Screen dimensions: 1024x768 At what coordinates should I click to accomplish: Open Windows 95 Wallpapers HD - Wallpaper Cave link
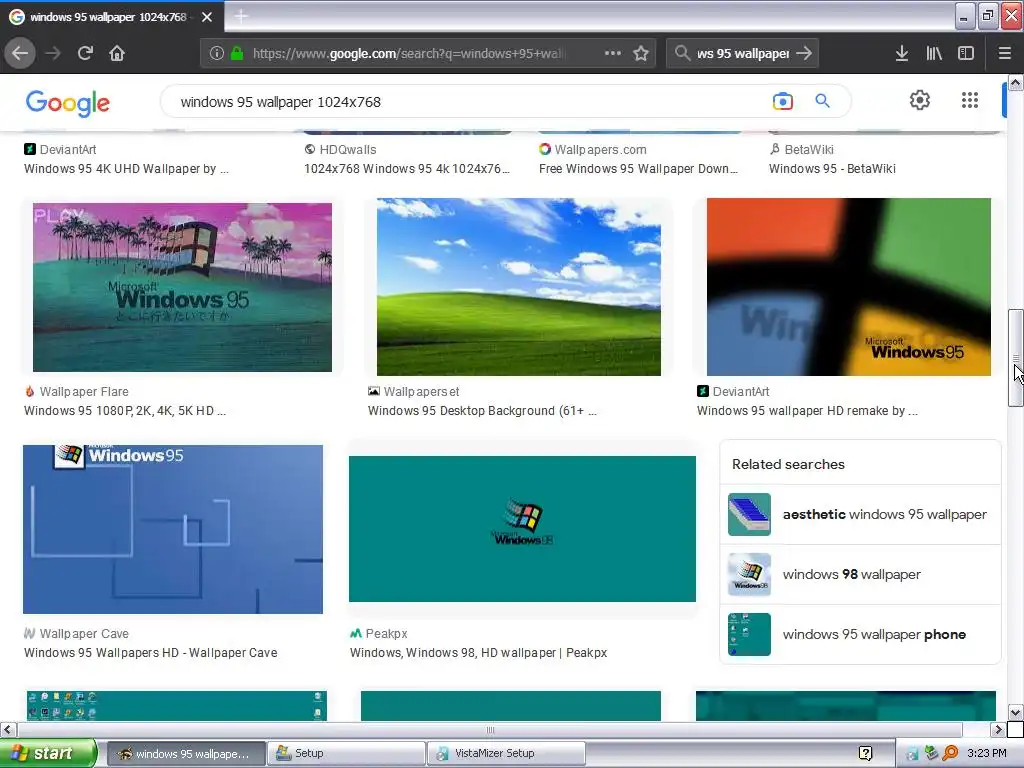tap(151, 652)
